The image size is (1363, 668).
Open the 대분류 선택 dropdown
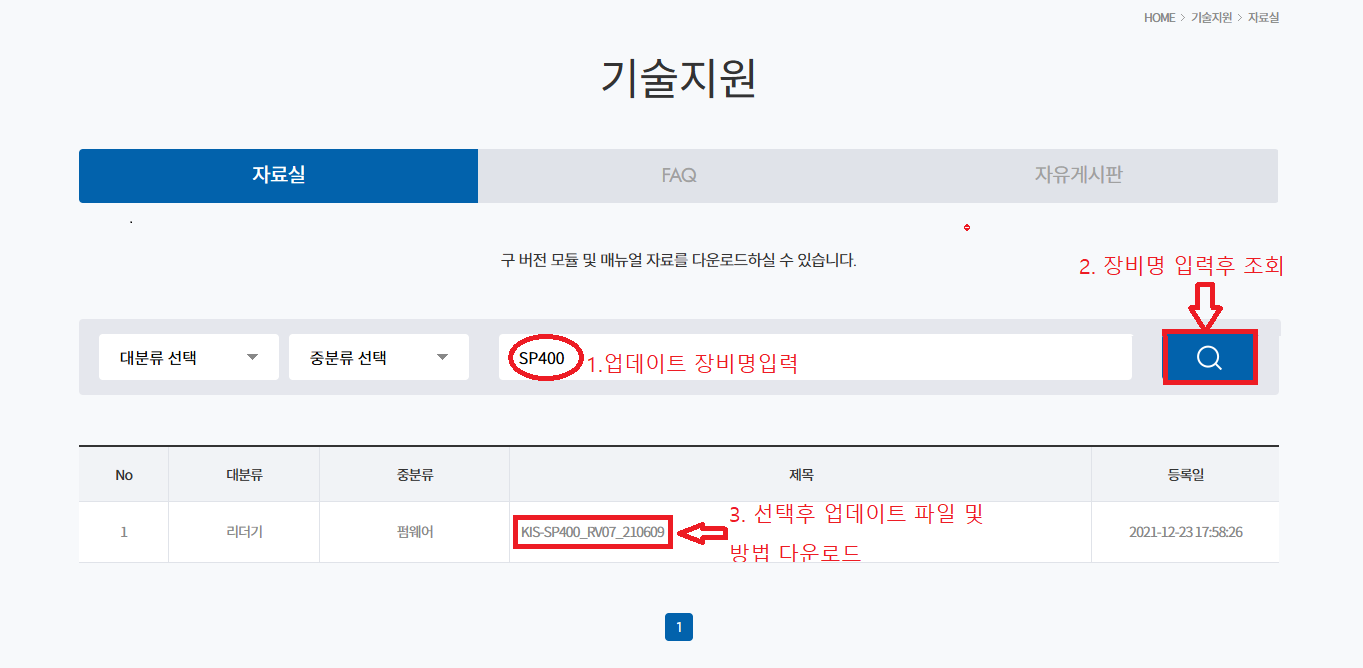pyautogui.click(x=188, y=358)
